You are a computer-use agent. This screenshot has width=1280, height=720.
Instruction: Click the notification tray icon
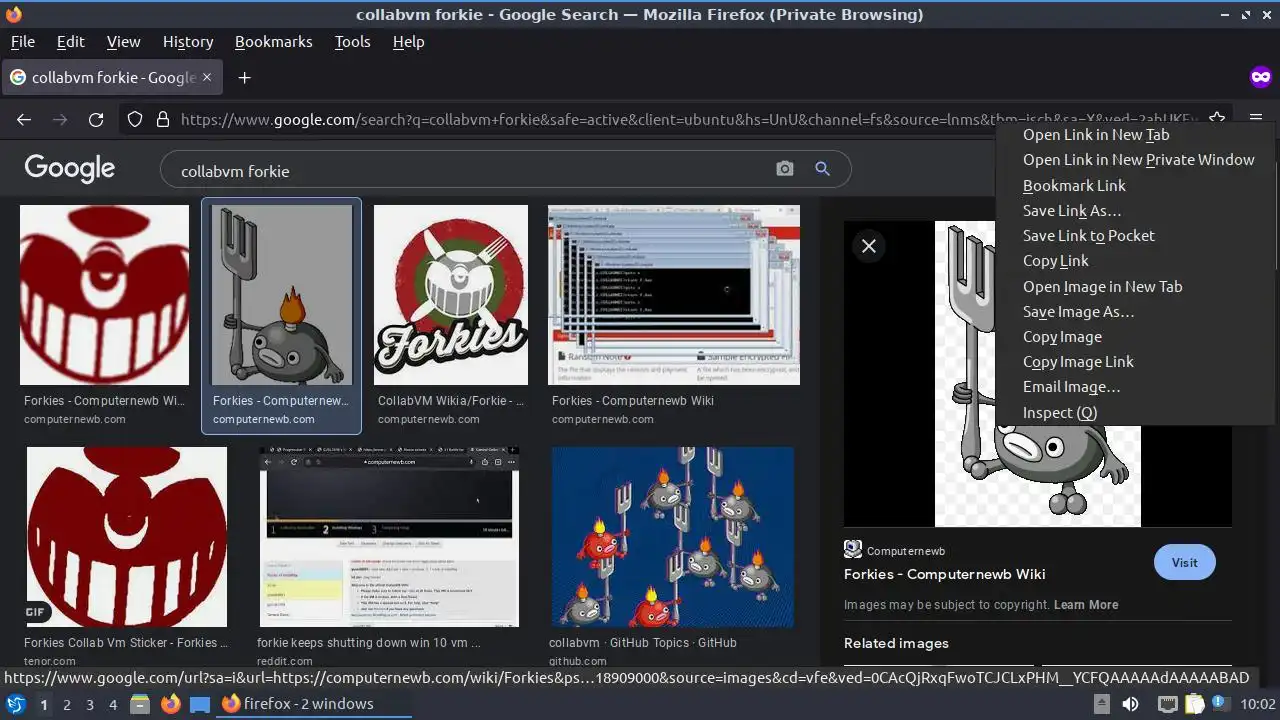coord(1222,704)
